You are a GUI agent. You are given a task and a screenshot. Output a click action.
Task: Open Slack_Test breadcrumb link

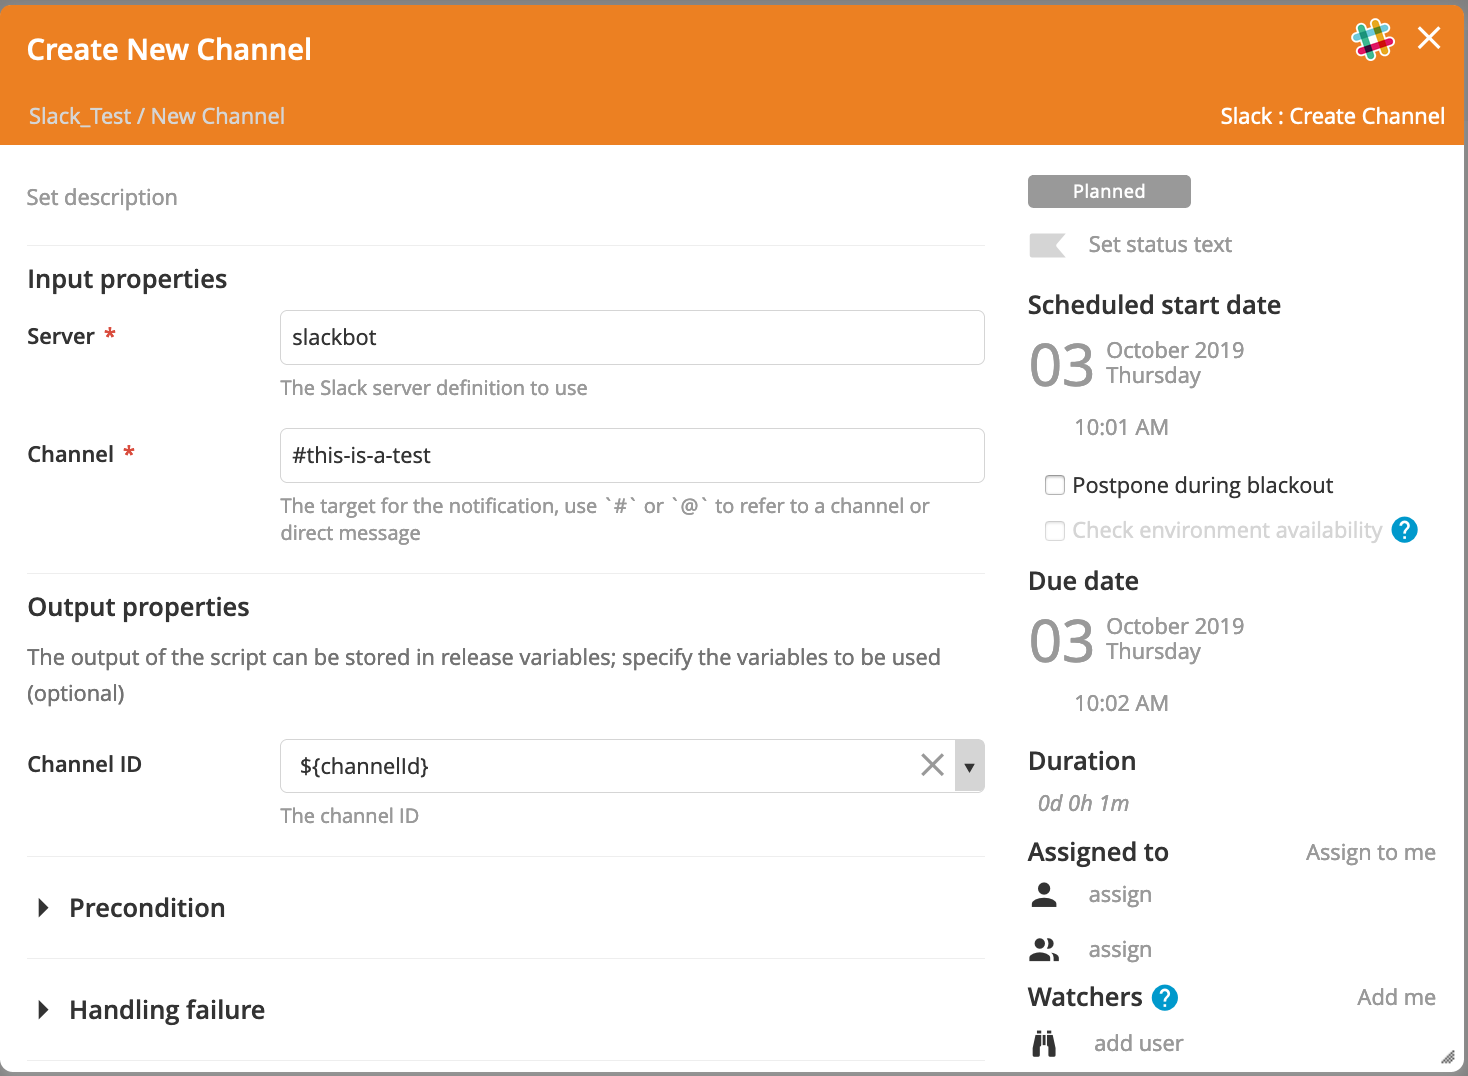pyautogui.click(x=80, y=116)
